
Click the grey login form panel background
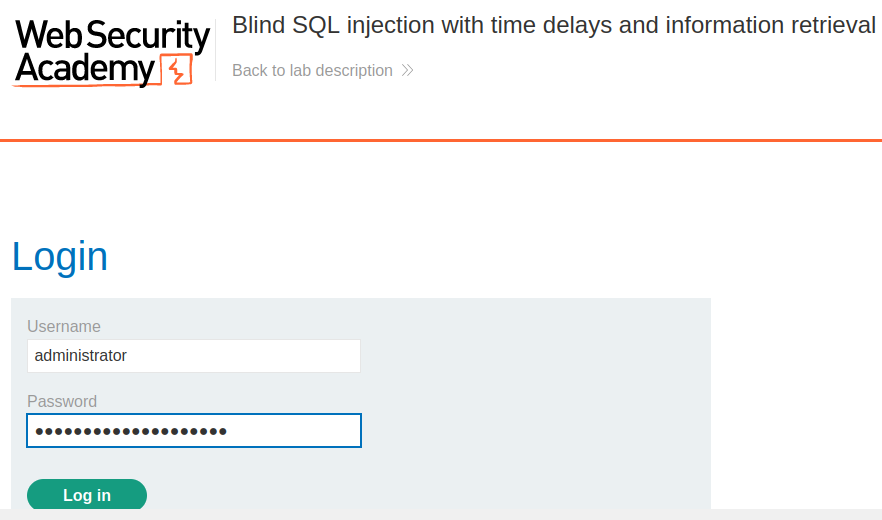[x=534, y=394]
